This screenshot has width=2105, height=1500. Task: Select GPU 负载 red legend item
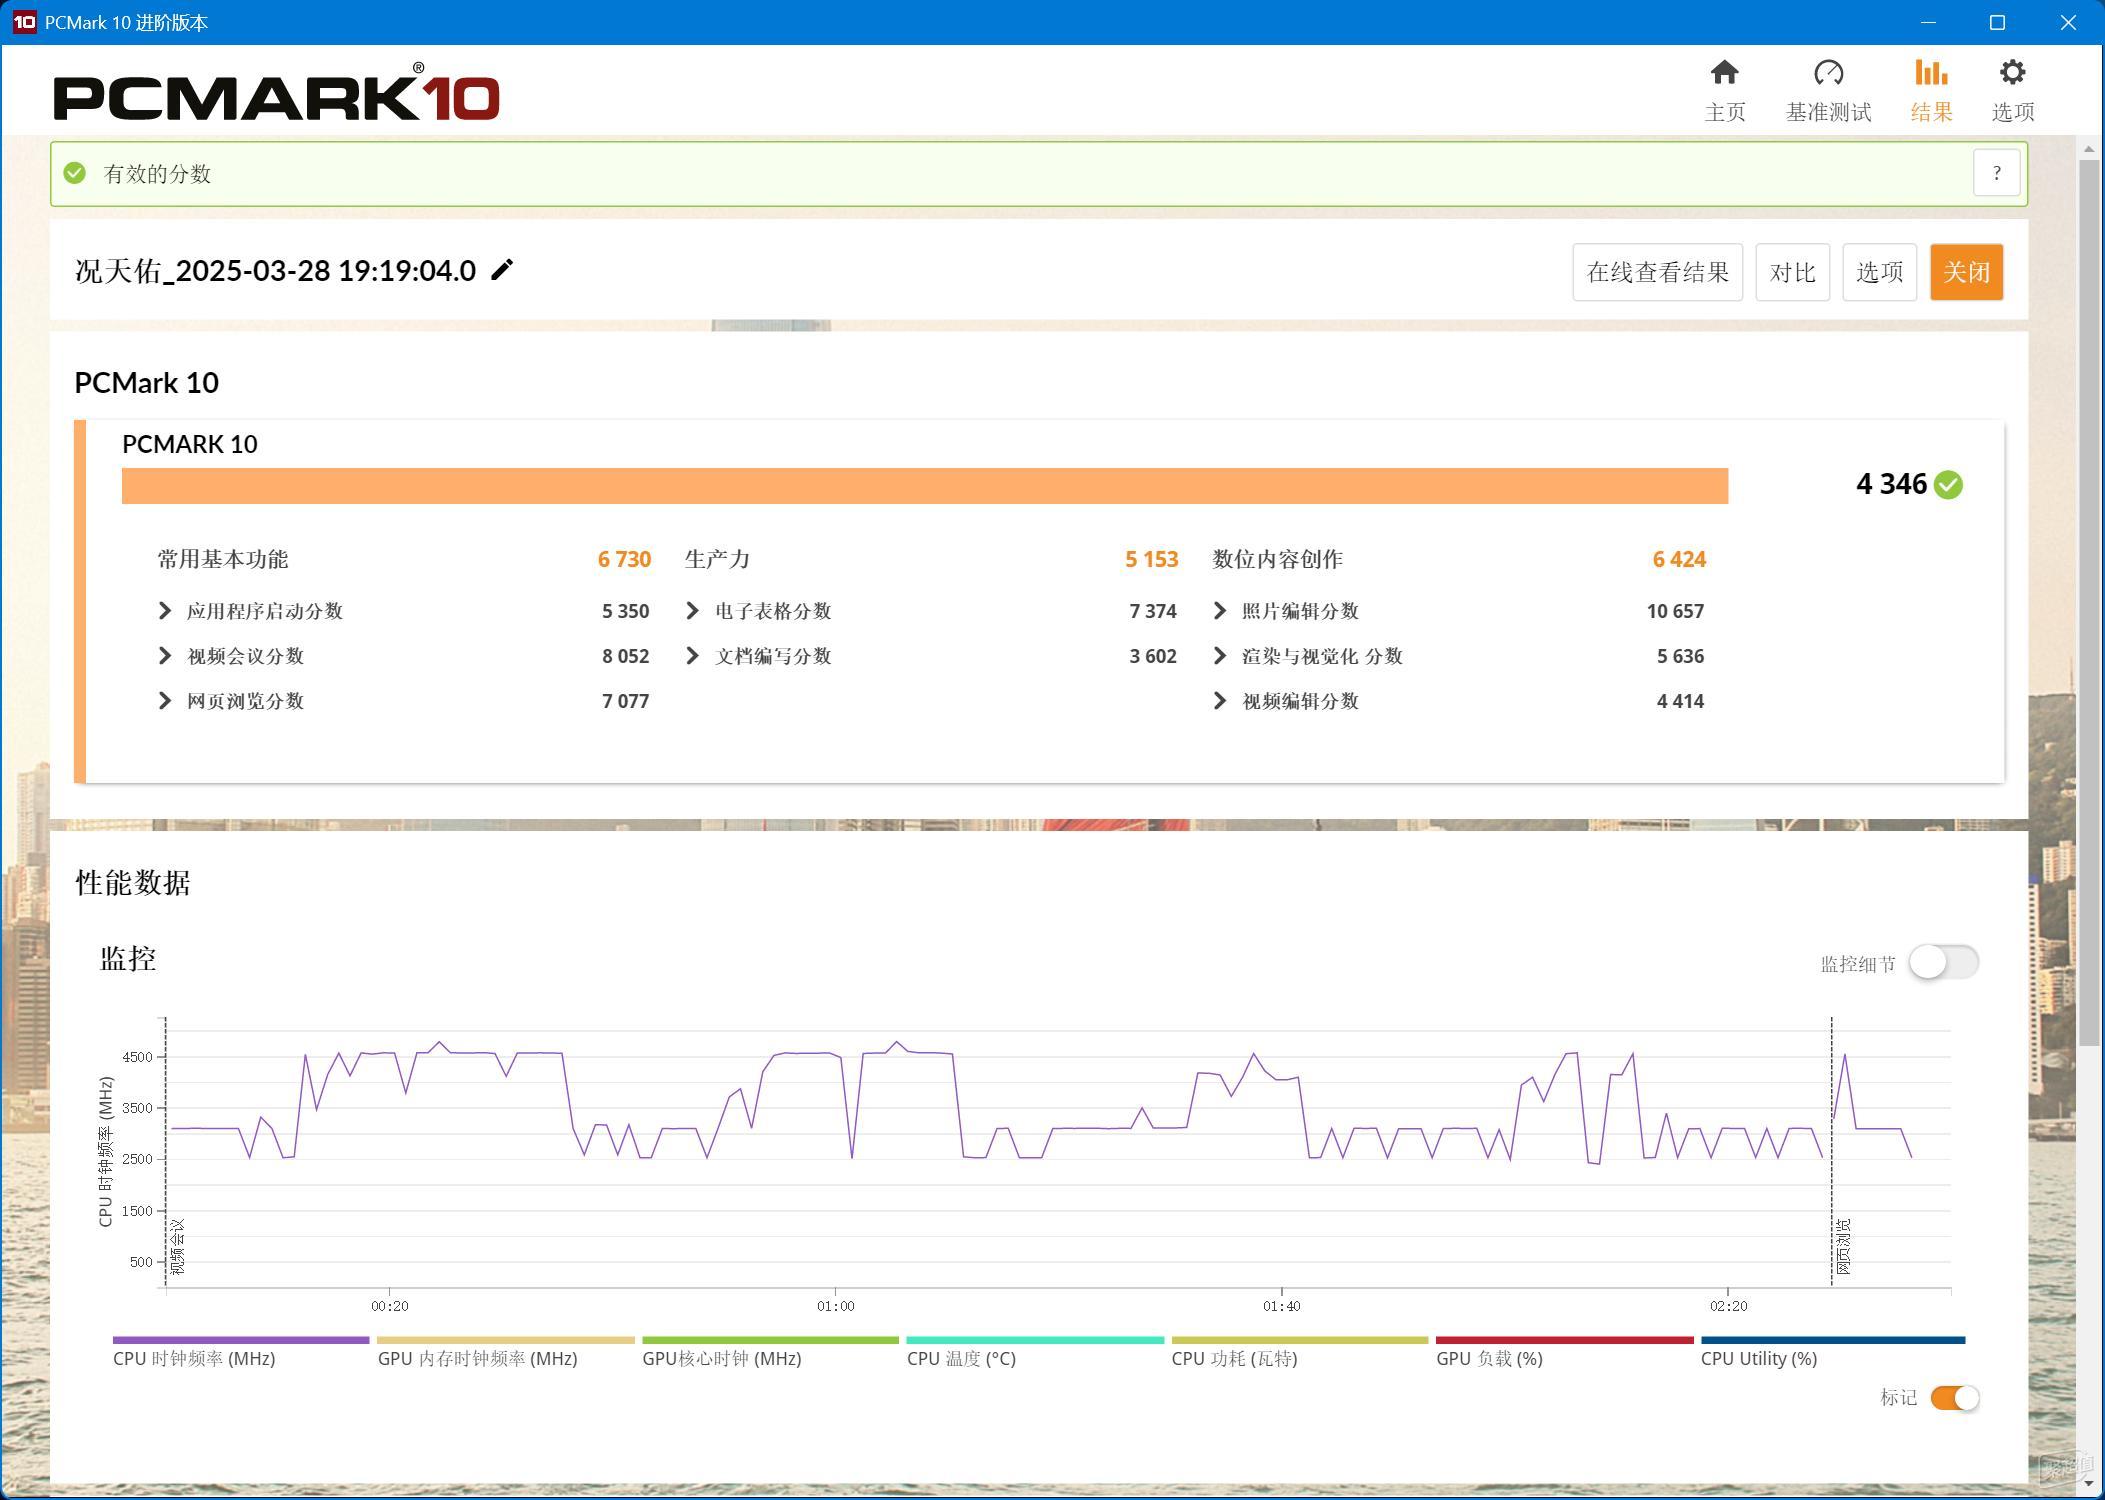[x=1564, y=1351]
